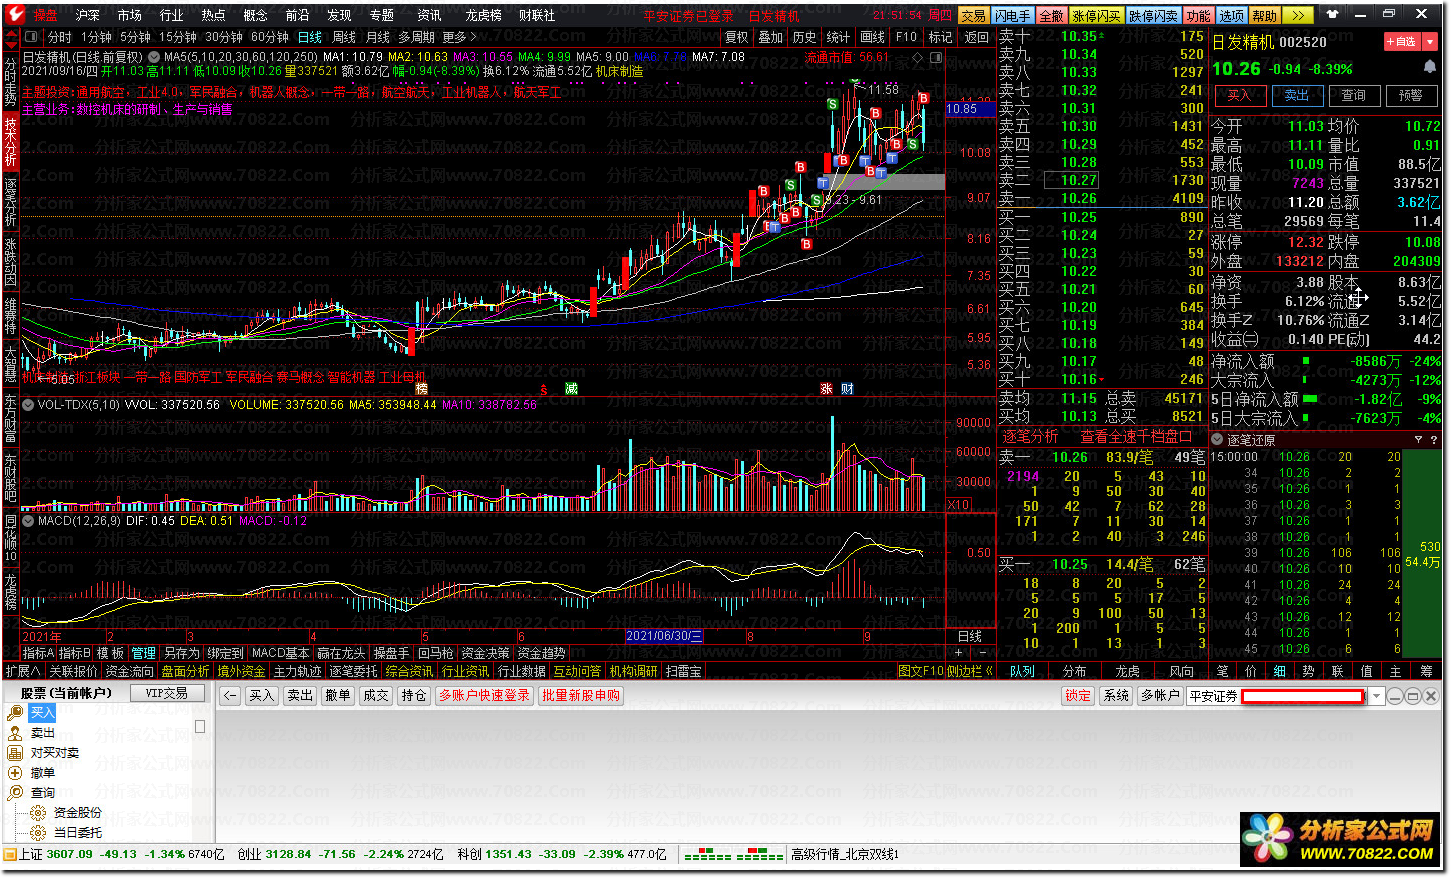Click the VIP交易 button
The width and height of the screenshot is (1452, 878).
coord(167,693)
